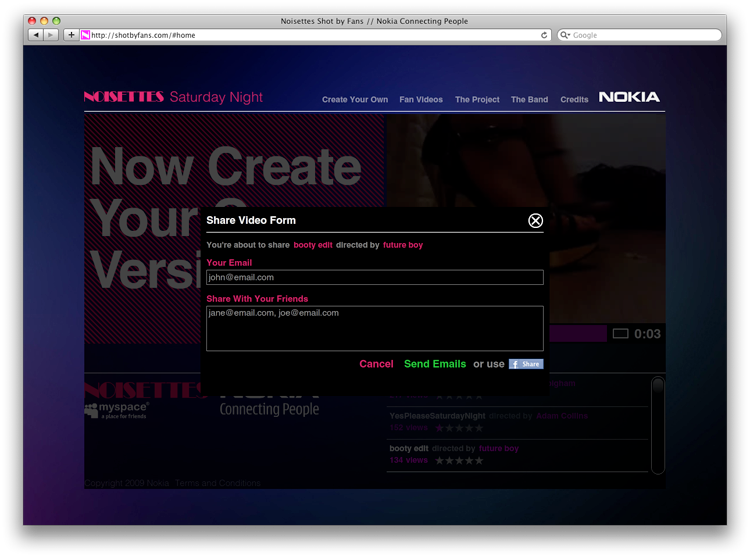Click browser back arrow button

tap(36, 35)
